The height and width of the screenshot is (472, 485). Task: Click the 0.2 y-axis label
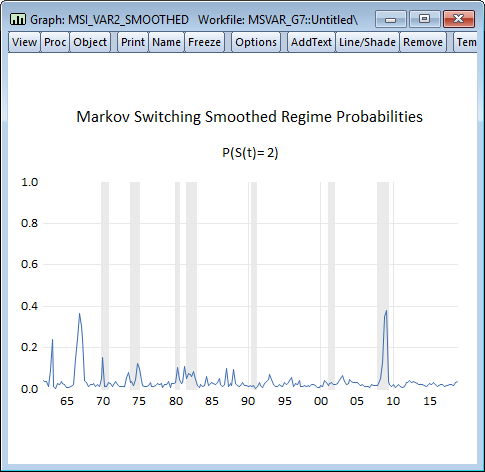(x=30, y=348)
